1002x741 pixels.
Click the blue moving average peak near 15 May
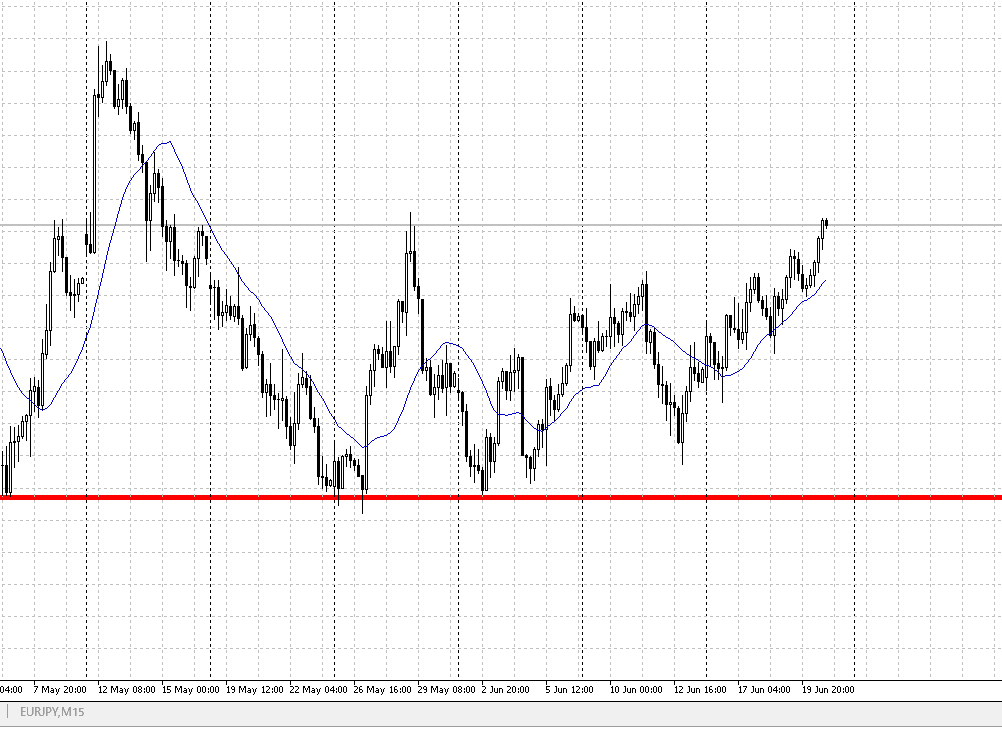click(x=171, y=142)
